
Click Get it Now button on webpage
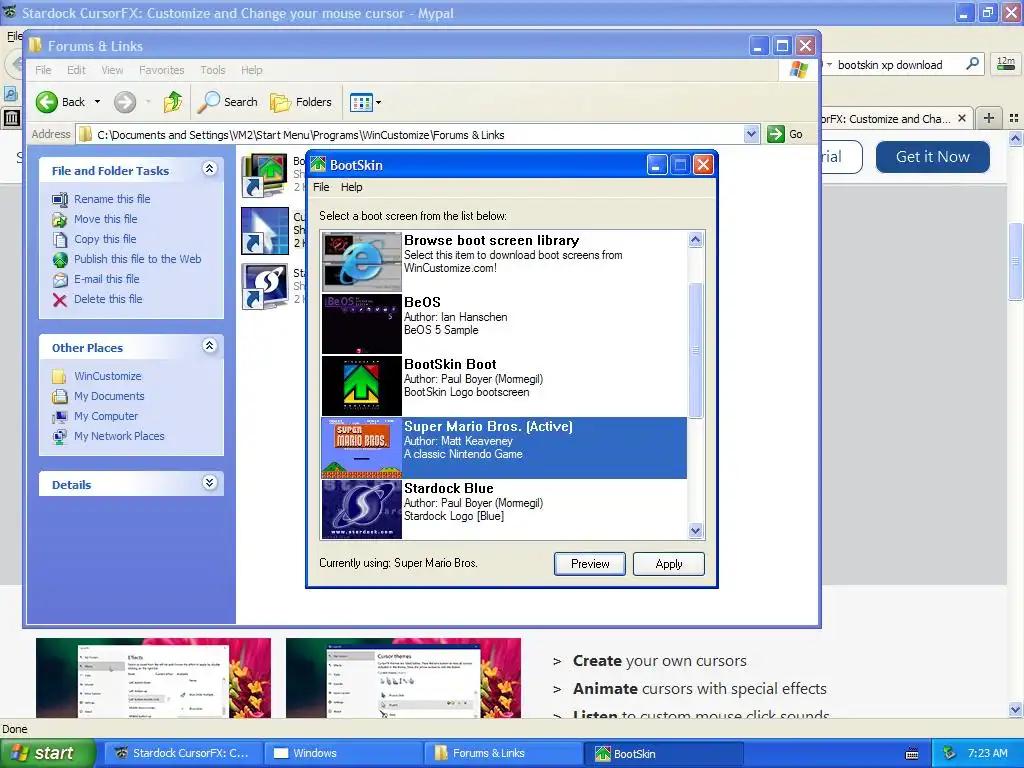933,157
